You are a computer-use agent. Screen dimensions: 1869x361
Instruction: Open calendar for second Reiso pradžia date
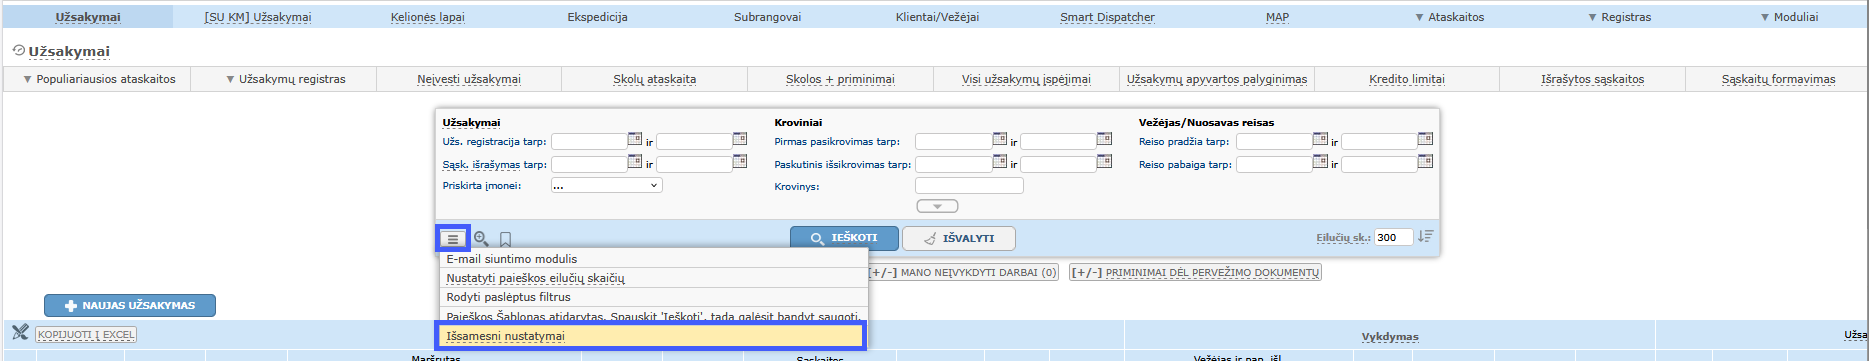1426,139
